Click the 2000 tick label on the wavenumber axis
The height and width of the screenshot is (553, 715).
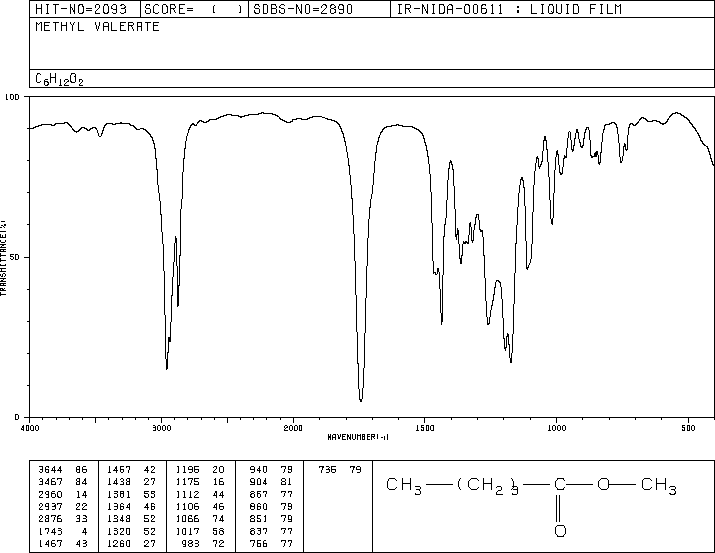click(292, 427)
